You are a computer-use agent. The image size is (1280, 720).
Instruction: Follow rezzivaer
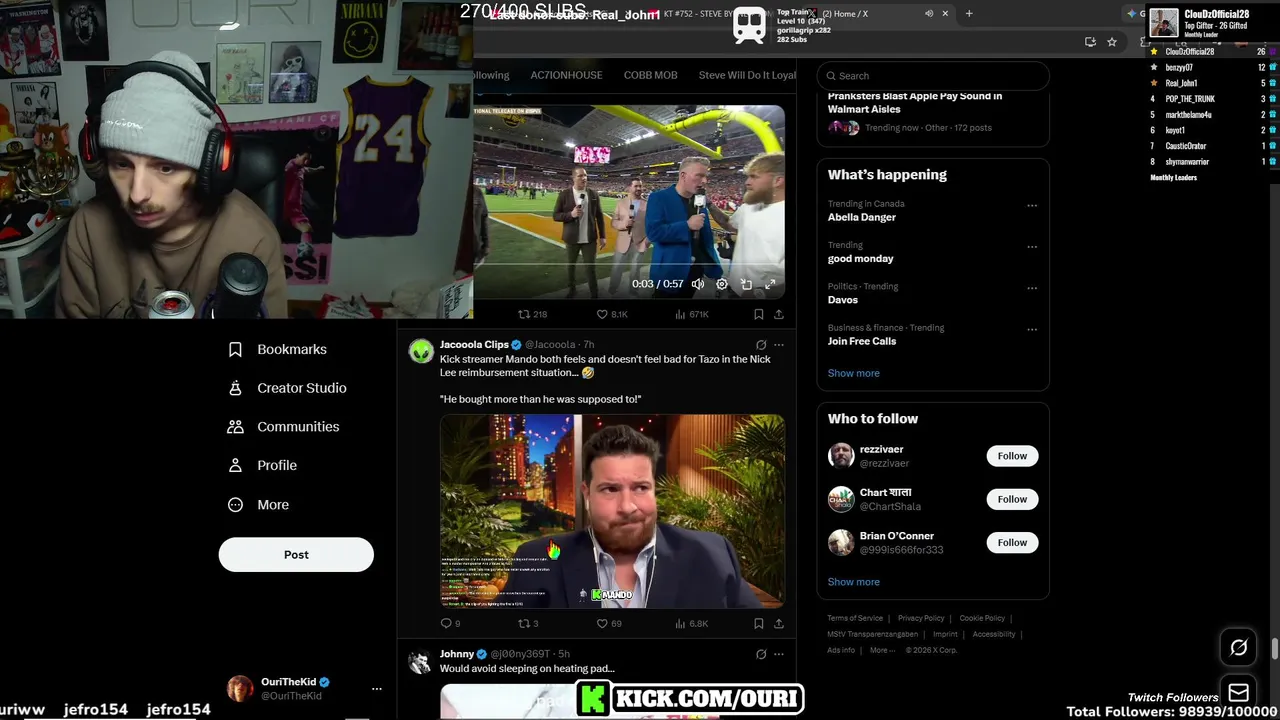(x=1012, y=456)
